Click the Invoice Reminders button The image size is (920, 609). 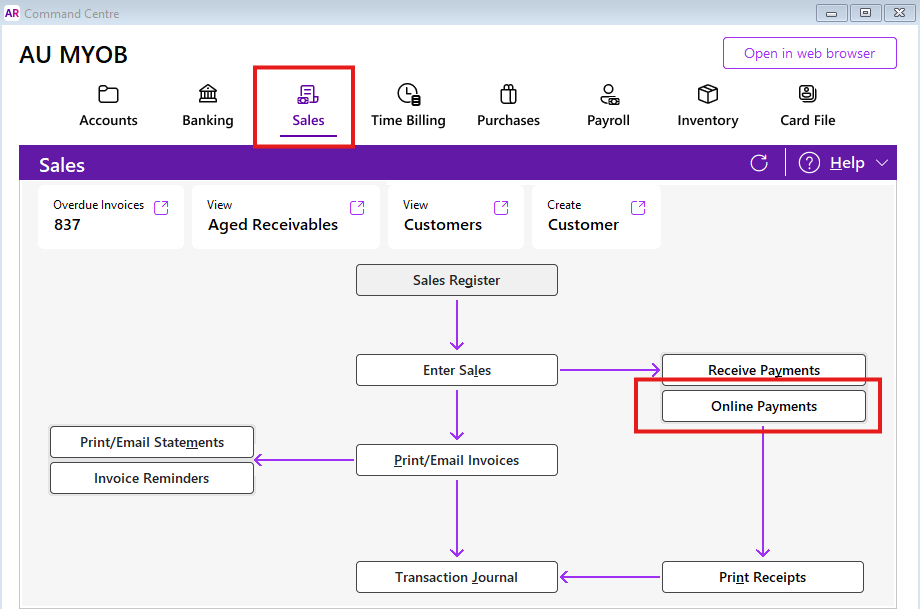[x=151, y=478]
